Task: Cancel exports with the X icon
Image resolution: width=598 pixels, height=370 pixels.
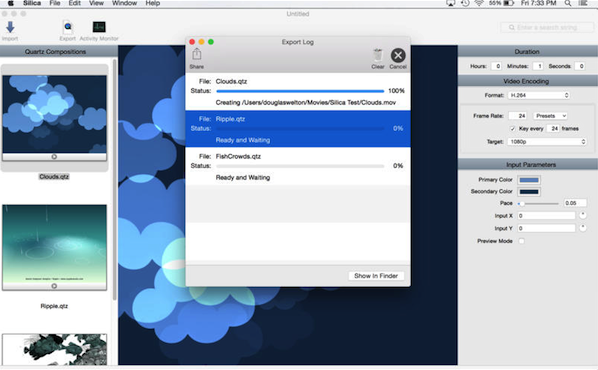Action: pos(398,56)
